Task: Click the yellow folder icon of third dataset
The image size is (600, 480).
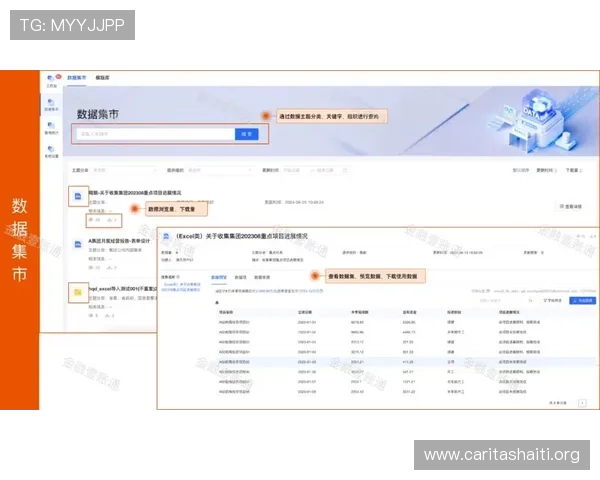Action: (76, 292)
